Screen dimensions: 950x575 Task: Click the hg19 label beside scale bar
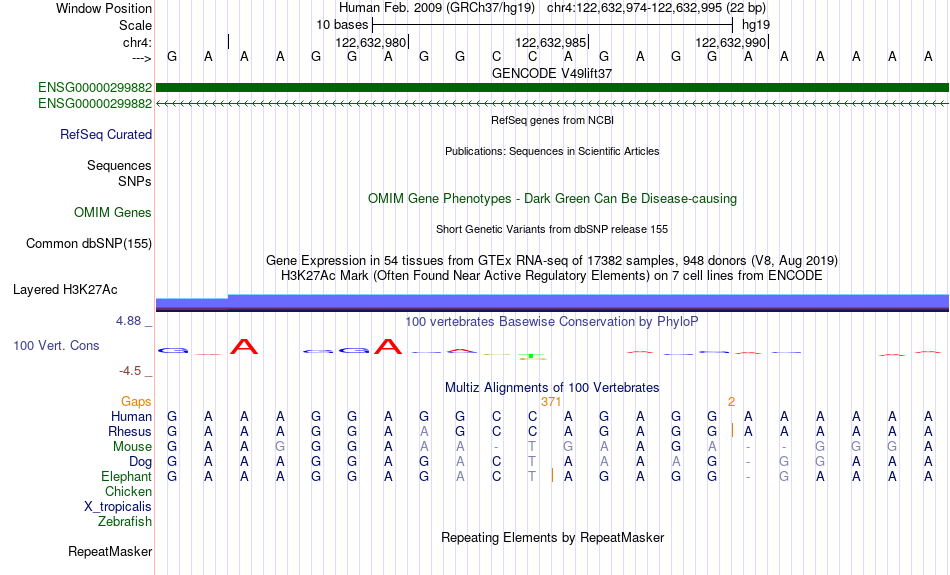(x=756, y=25)
